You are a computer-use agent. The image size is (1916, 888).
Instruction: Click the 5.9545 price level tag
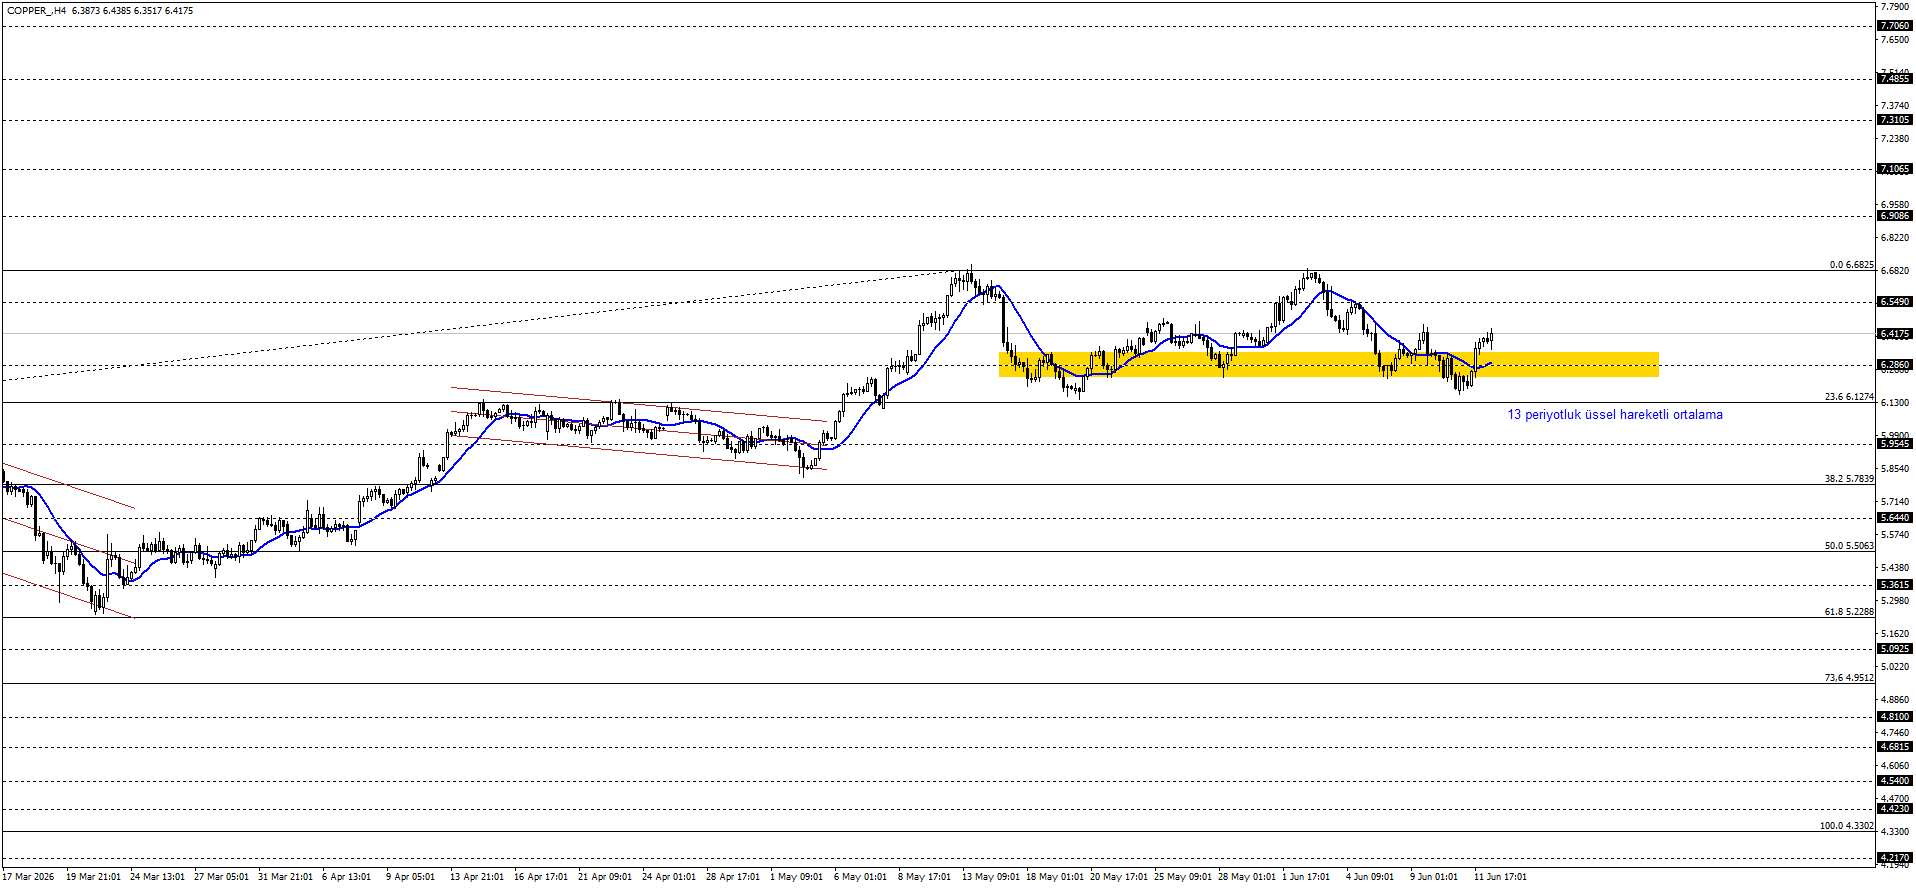(x=1895, y=444)
